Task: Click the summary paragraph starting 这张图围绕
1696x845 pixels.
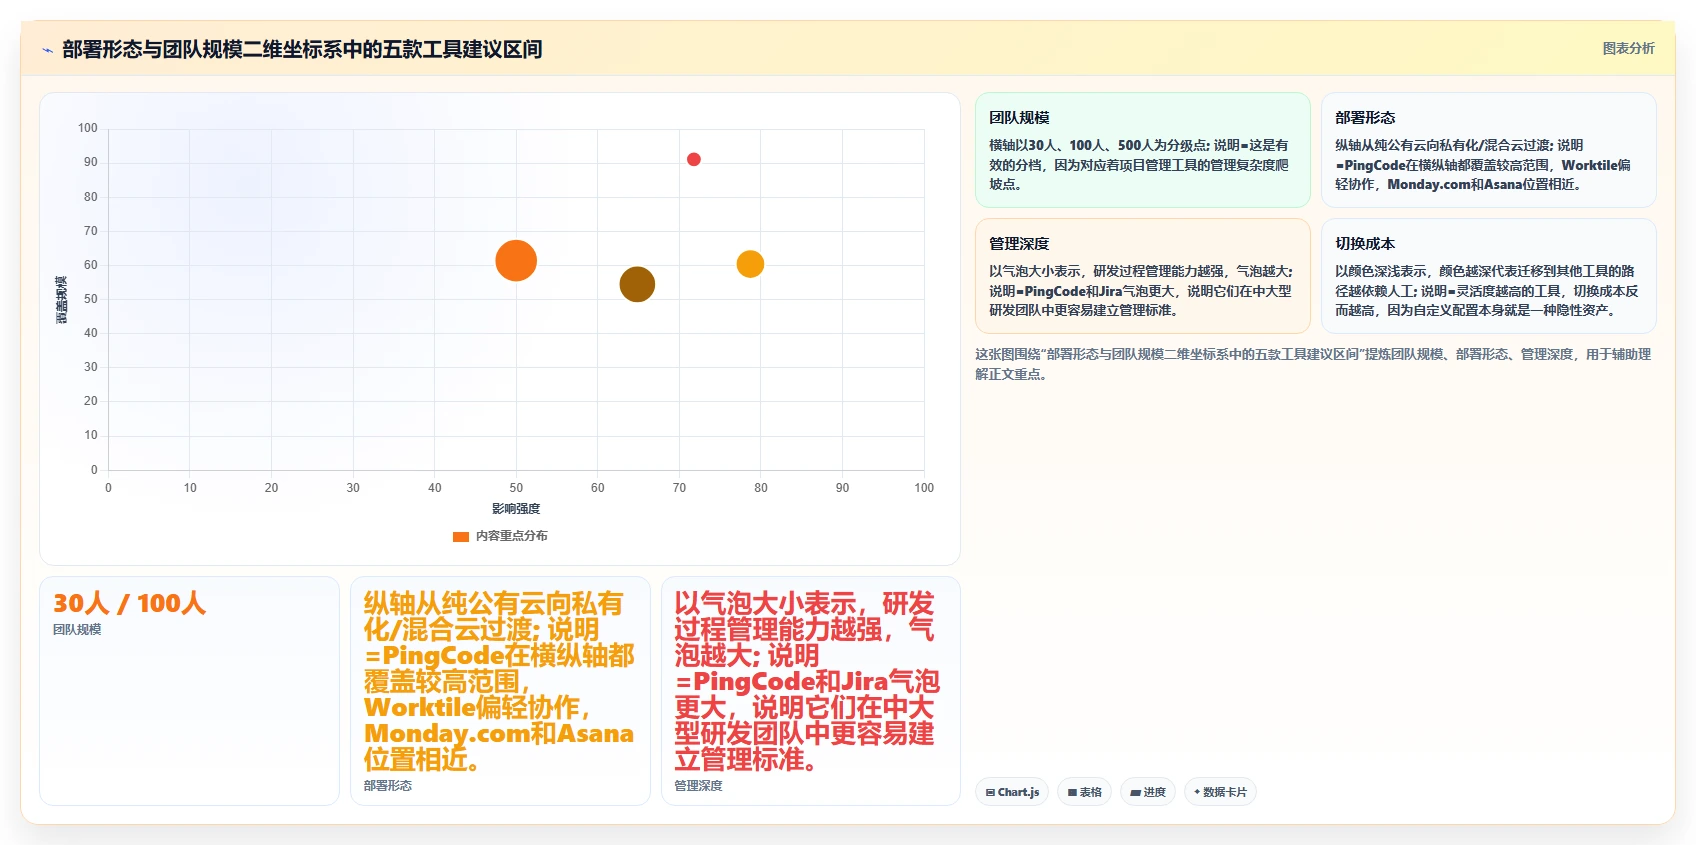Action: 1313,364
